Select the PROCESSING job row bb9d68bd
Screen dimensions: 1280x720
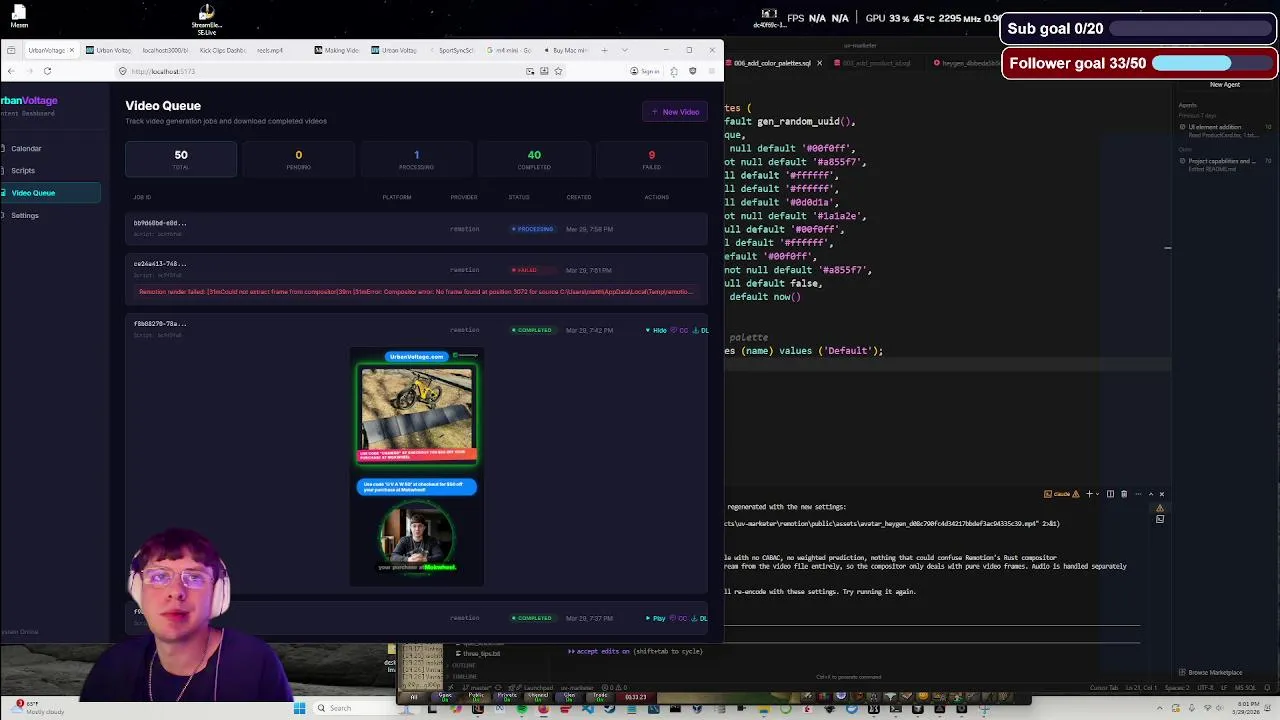(416, 229)
